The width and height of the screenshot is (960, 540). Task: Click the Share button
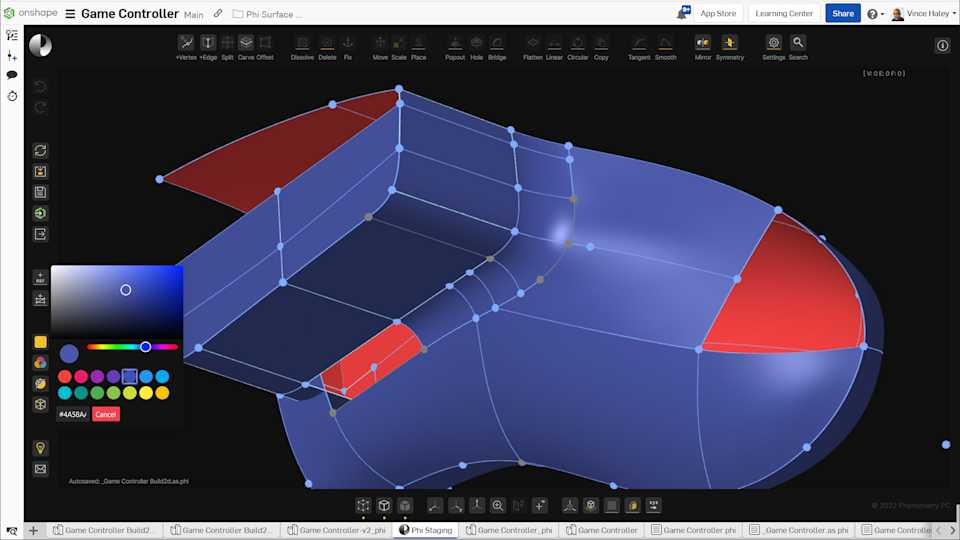coord(842,13)
